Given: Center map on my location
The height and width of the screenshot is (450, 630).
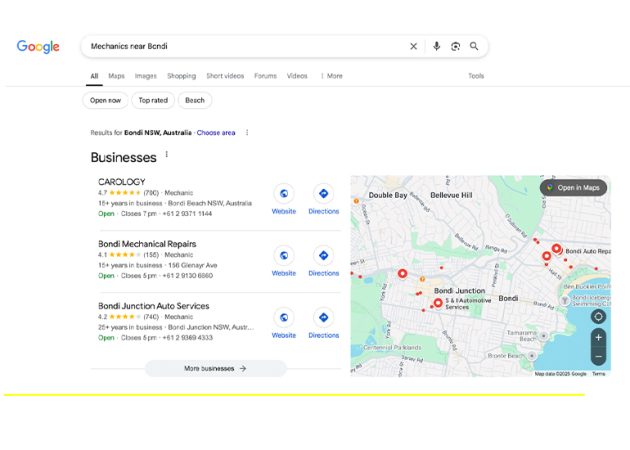Looking at the screenshot, I should (598, 317).
